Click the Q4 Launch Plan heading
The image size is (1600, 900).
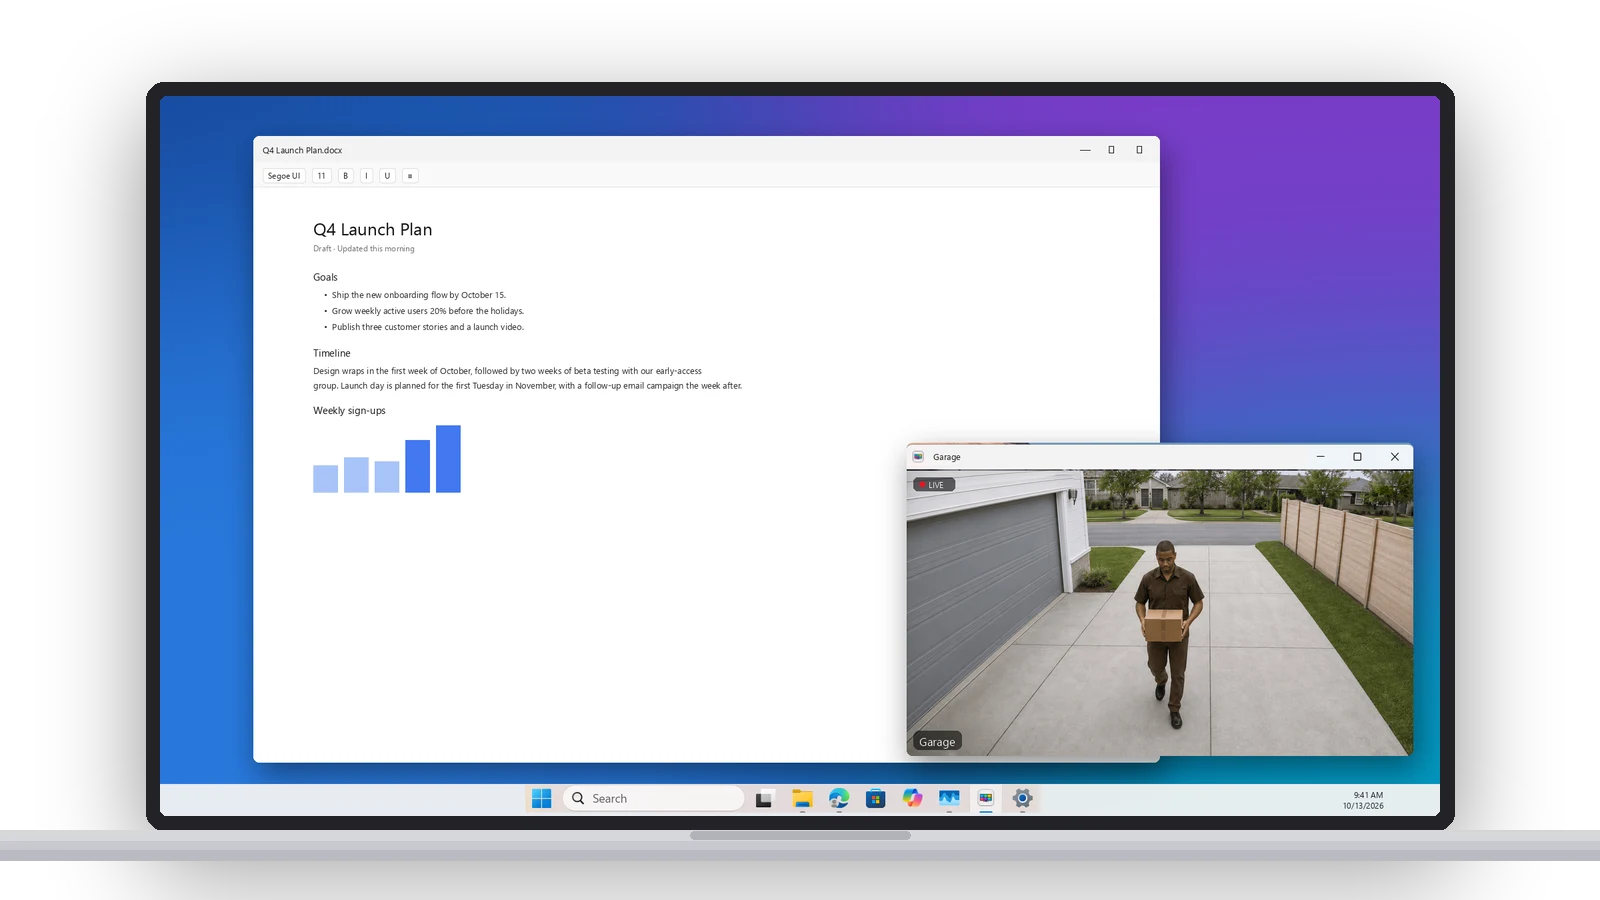tap(373, 230)
